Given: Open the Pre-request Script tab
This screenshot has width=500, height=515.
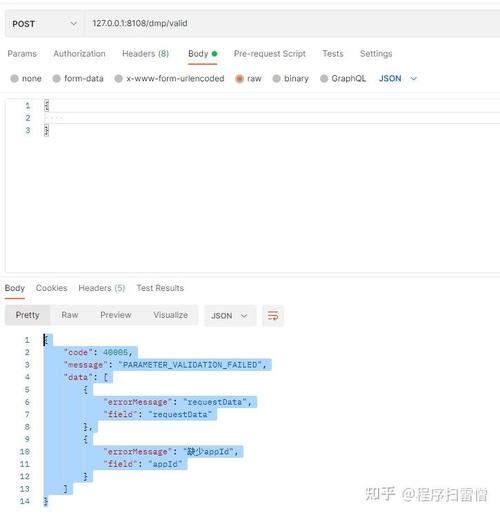Looking at the screenshot, I should coord(270,54).
